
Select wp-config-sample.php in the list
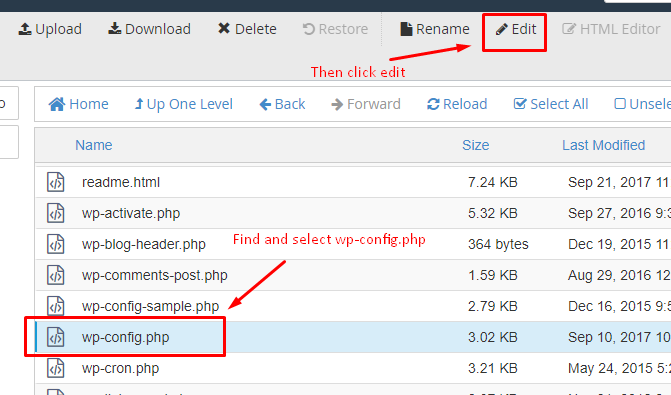tap(353, 306)
